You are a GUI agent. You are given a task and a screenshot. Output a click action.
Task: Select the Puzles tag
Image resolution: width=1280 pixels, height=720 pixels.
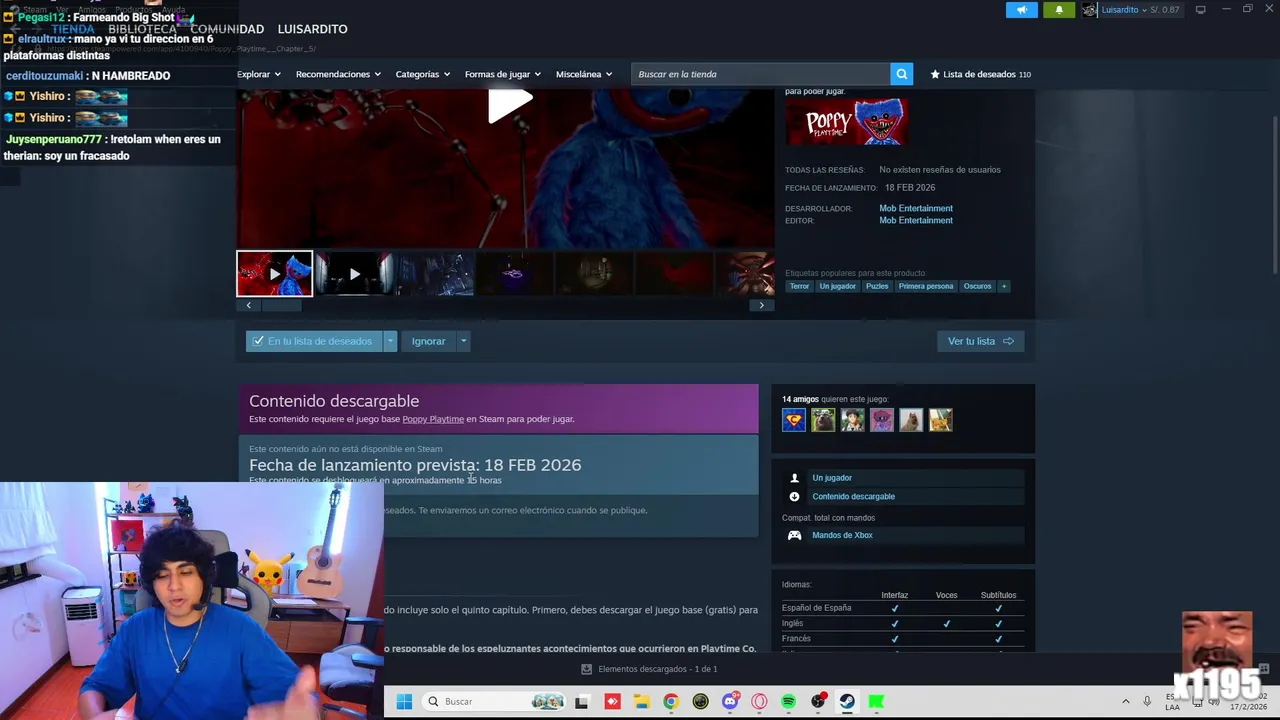tap(877, 286)
